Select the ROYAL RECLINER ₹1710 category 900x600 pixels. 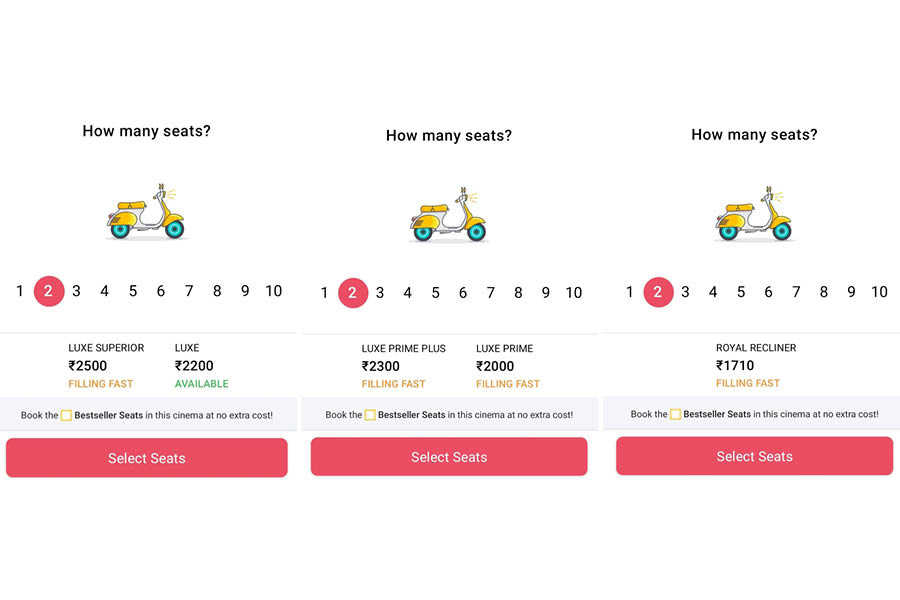click(x=755, y=365)
